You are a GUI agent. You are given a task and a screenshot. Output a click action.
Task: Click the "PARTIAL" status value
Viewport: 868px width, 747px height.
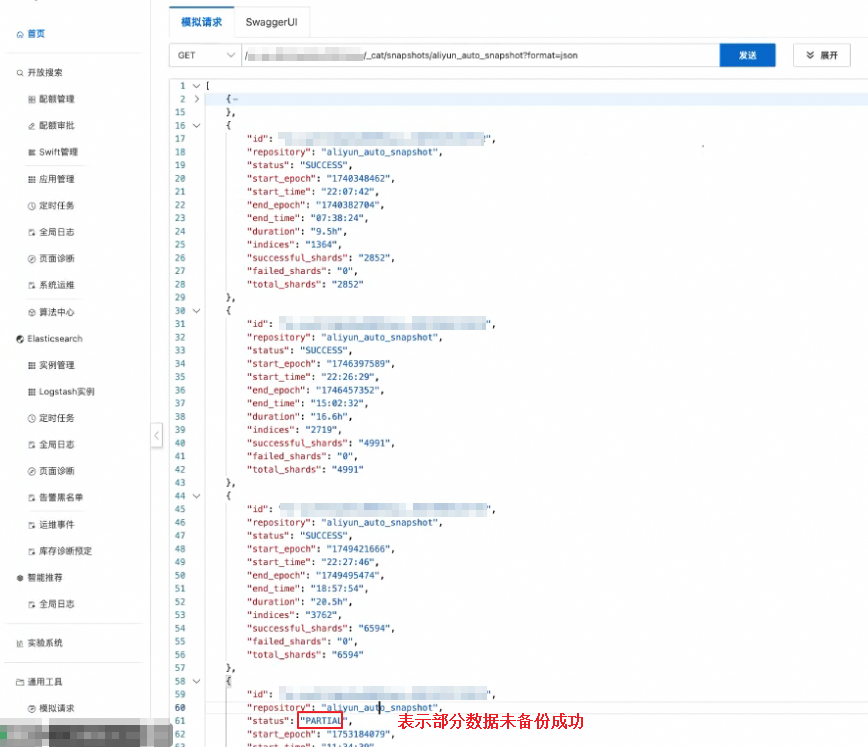[x=323, y=721]
